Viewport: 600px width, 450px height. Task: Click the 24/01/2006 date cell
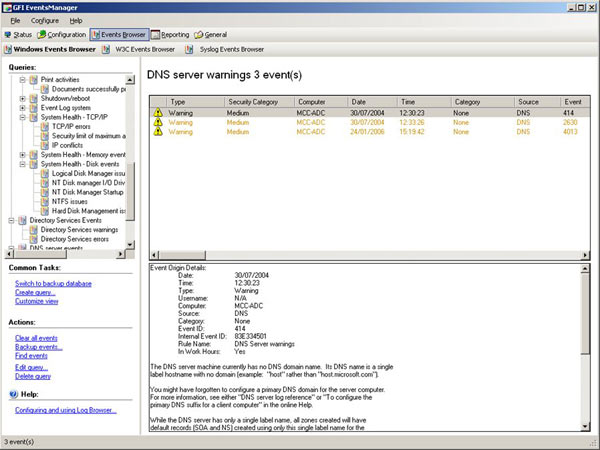367,132
